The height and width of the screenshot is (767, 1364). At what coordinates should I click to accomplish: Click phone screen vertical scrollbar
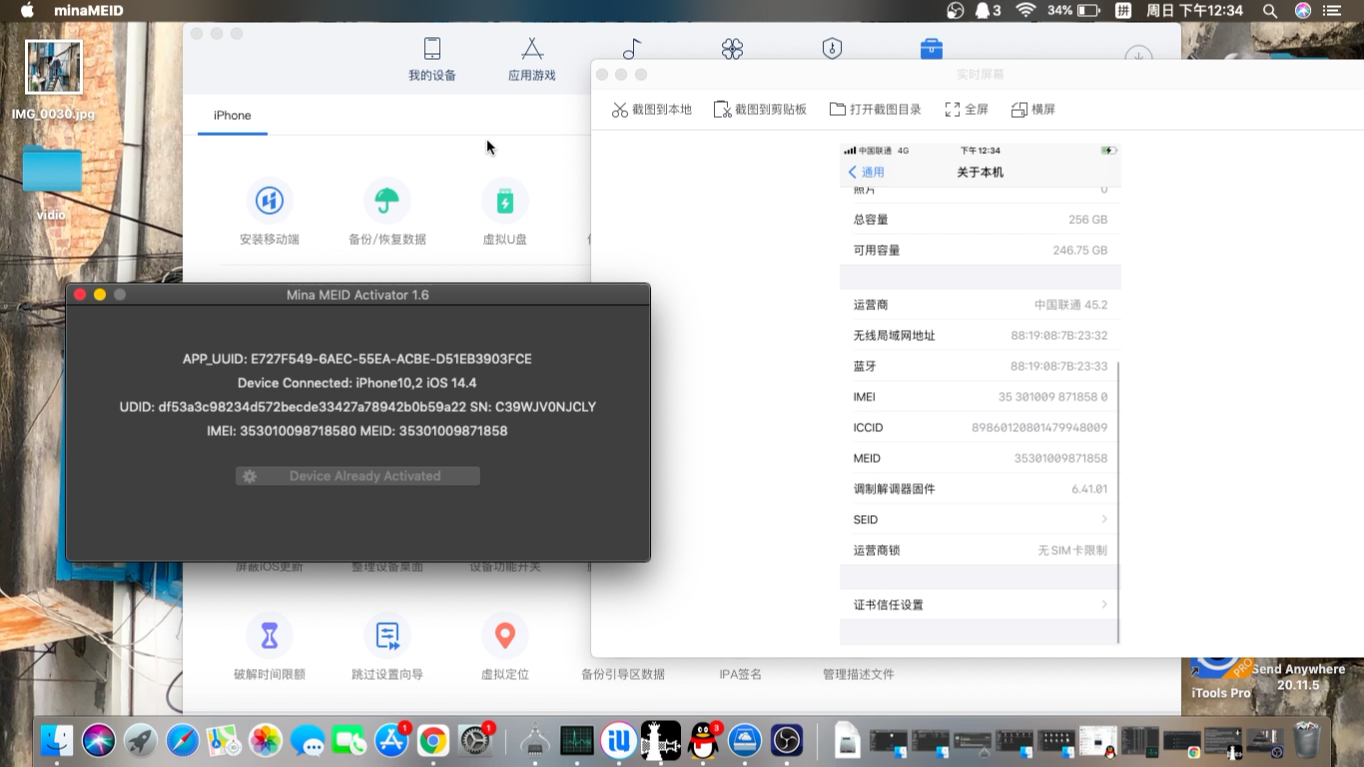[x=1117, y=503]
